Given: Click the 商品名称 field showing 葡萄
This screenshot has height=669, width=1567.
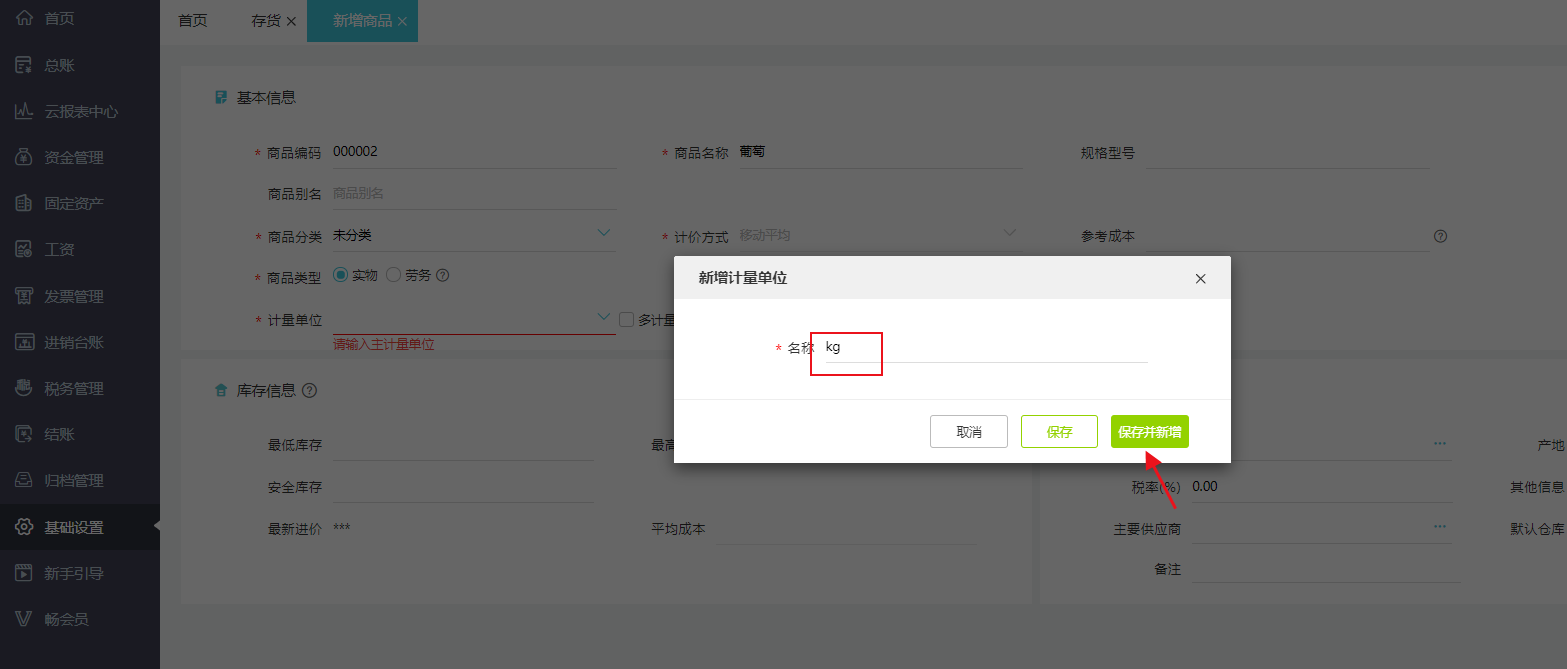Looking at the screenshot, I should coord(881,152).
